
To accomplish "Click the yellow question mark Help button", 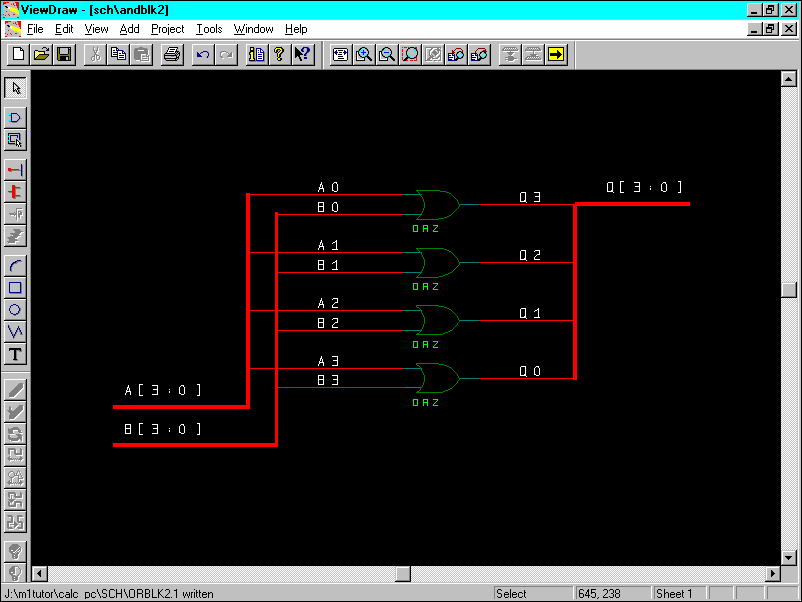I will pos(279,54).
